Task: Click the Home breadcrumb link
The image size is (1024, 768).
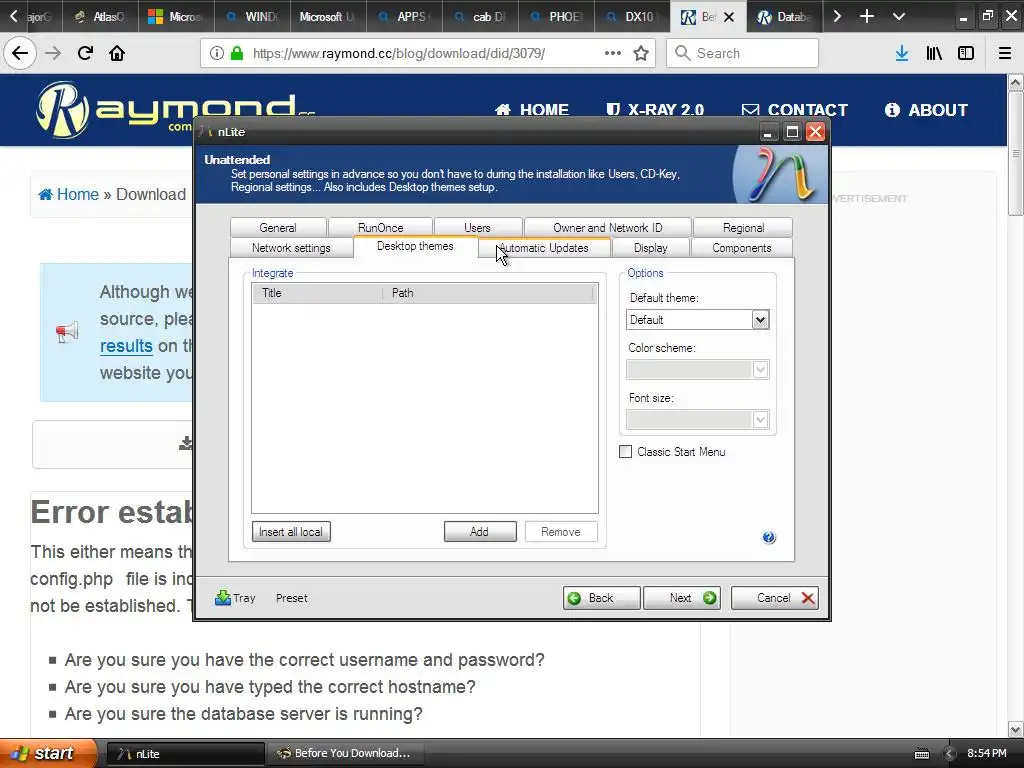Action: click(69, 194)
